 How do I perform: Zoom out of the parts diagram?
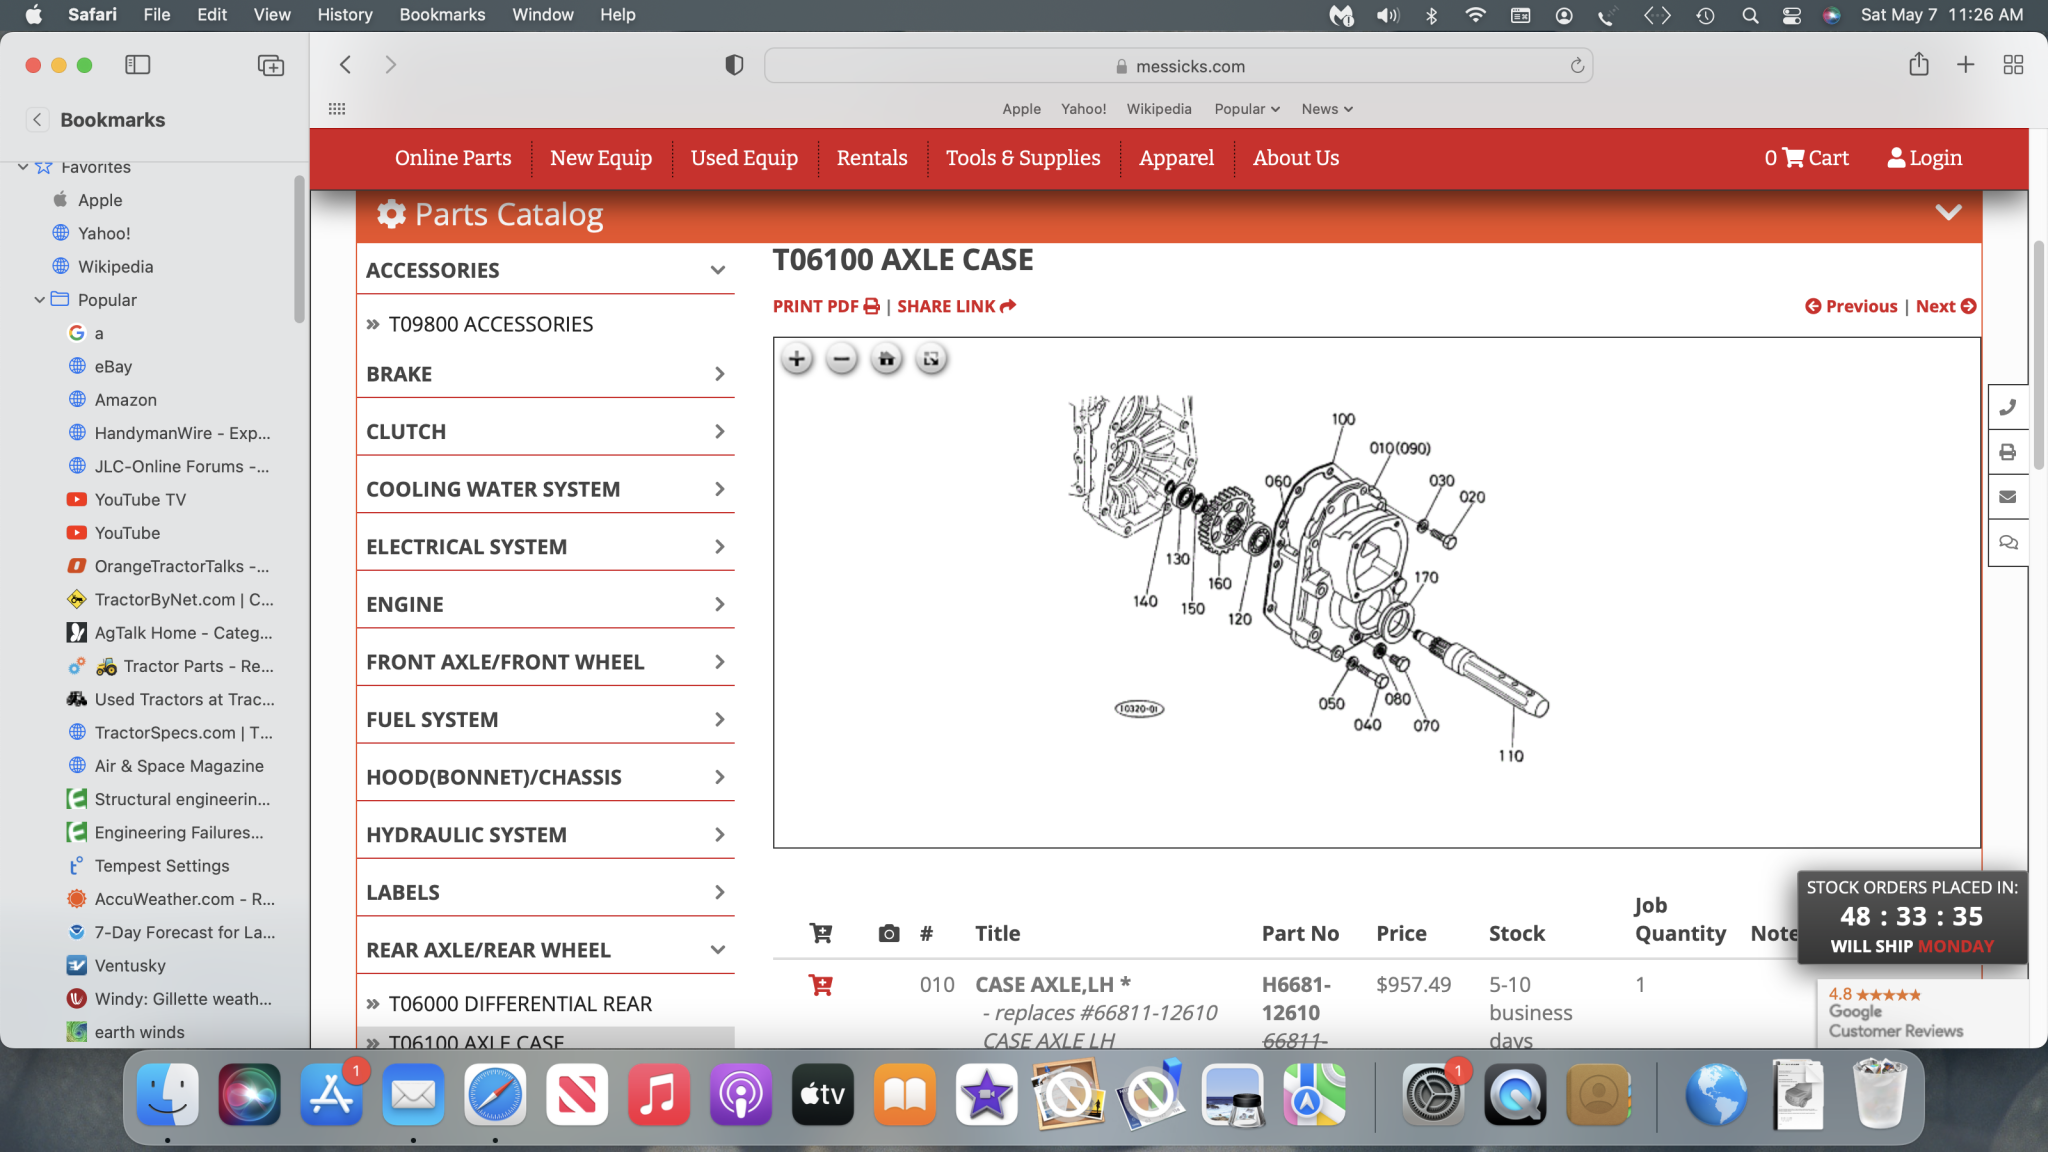[x=842, y=359]
